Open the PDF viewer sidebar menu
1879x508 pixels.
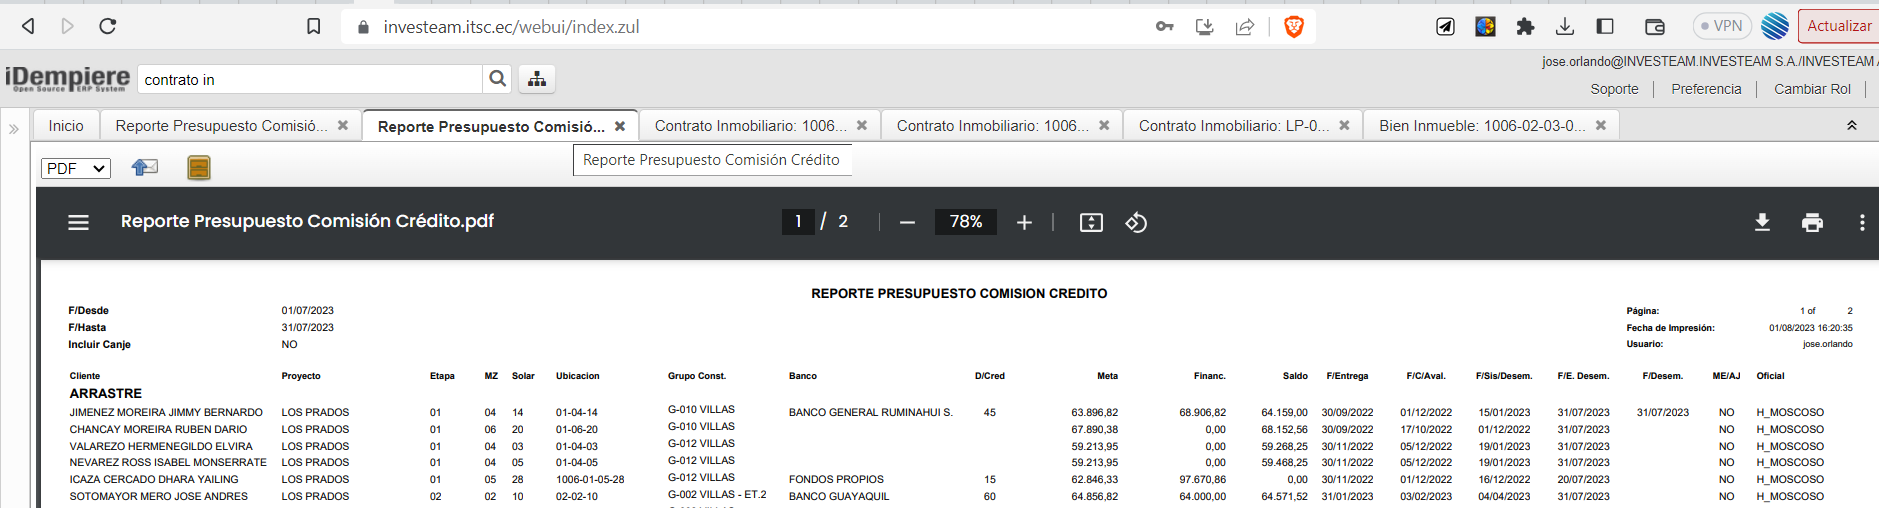[x=79, y=222]
